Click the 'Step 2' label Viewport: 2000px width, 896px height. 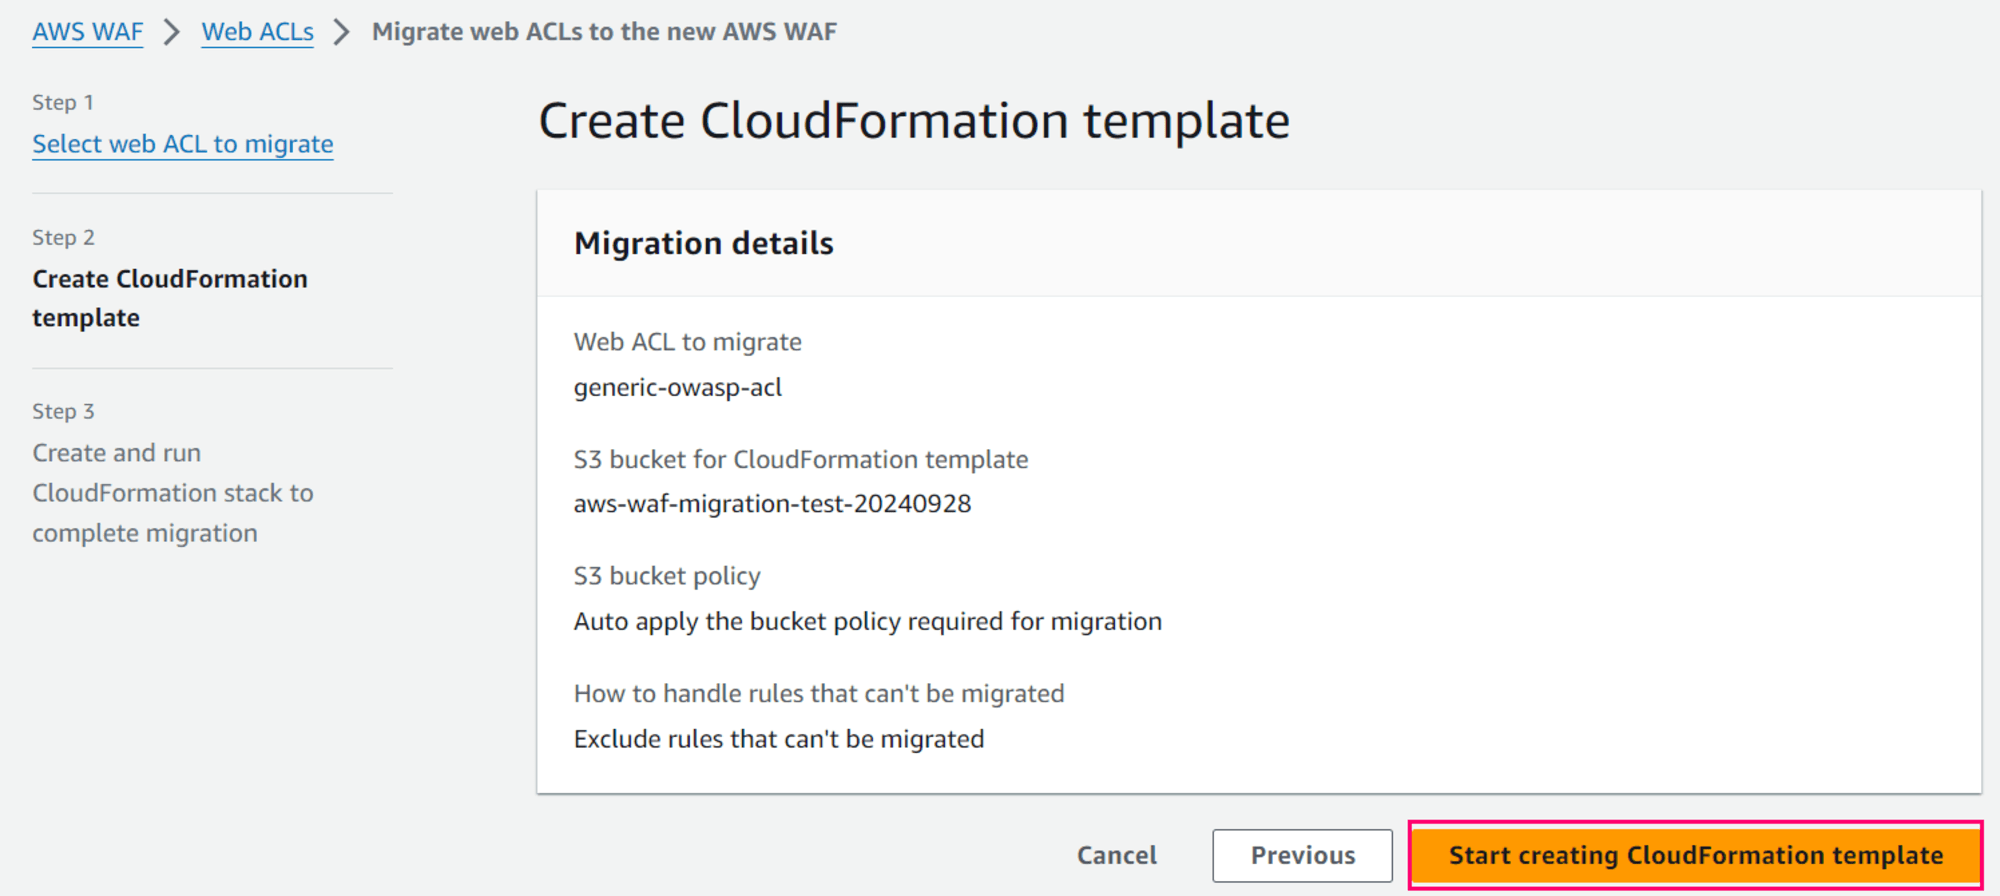pos(63,237)
